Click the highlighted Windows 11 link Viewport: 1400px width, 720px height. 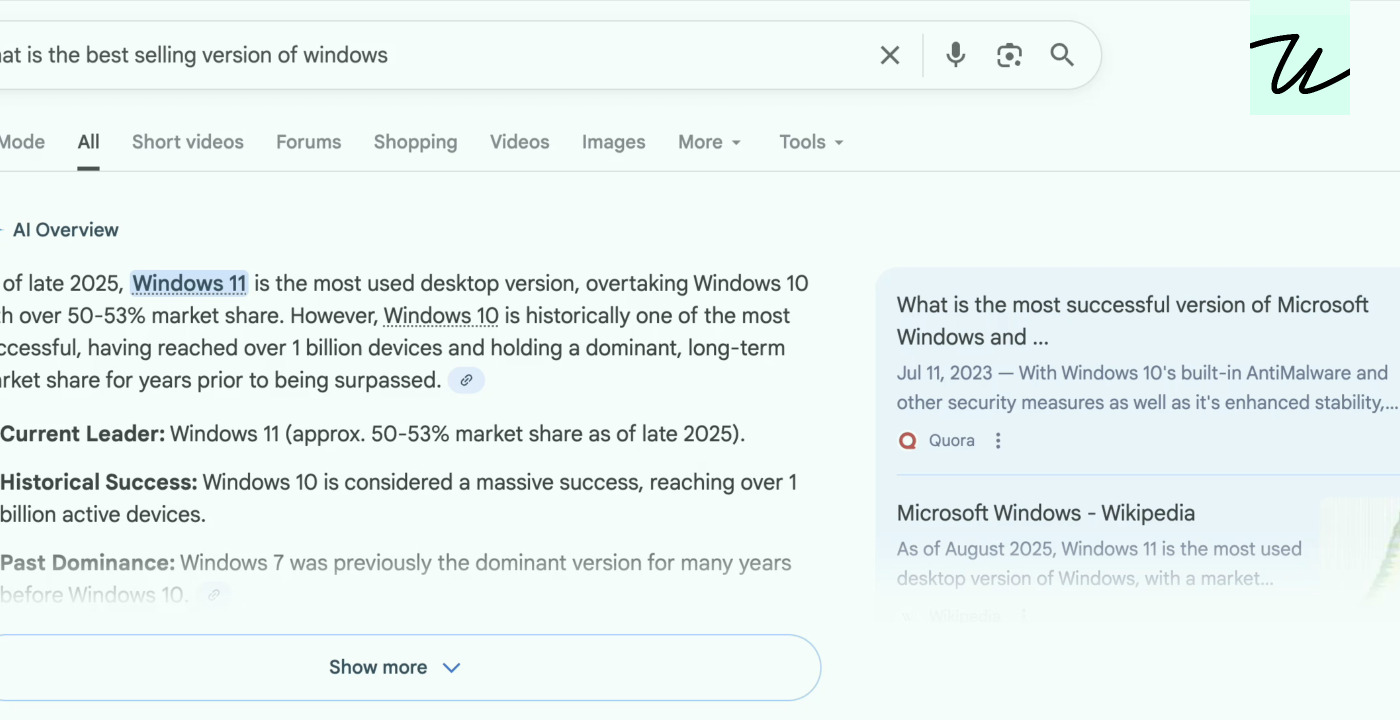[189, 284]
